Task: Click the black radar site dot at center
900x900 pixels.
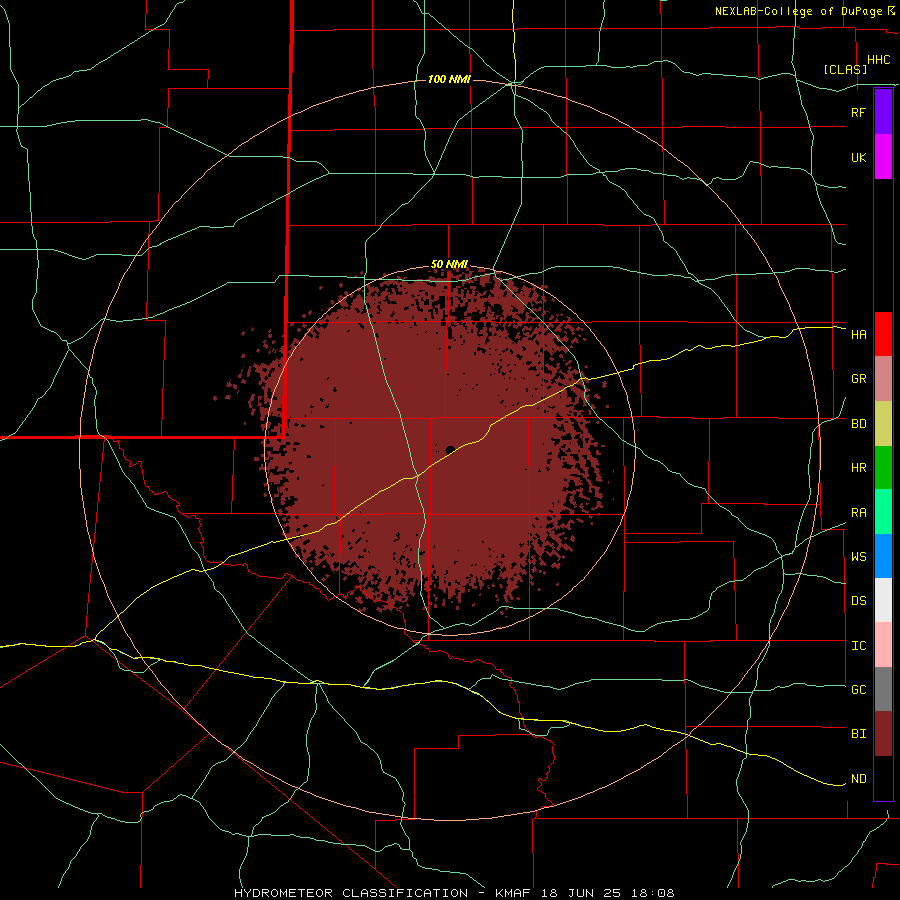Action: tap(450, 450)
